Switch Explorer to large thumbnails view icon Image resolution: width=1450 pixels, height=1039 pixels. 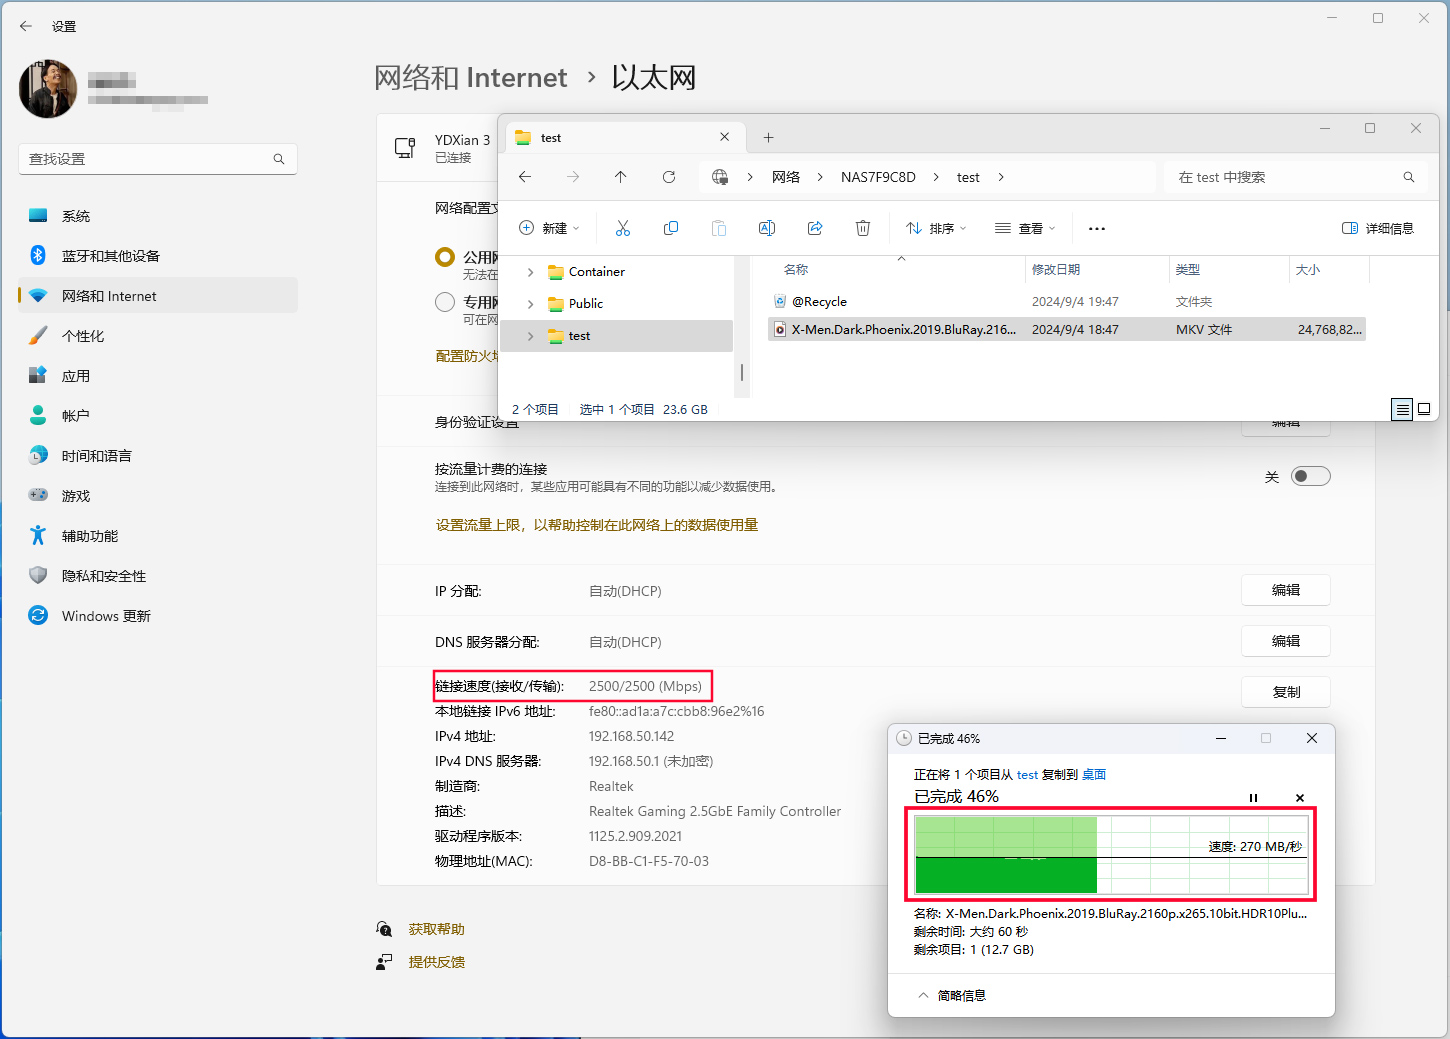(x=1424, y=409)
